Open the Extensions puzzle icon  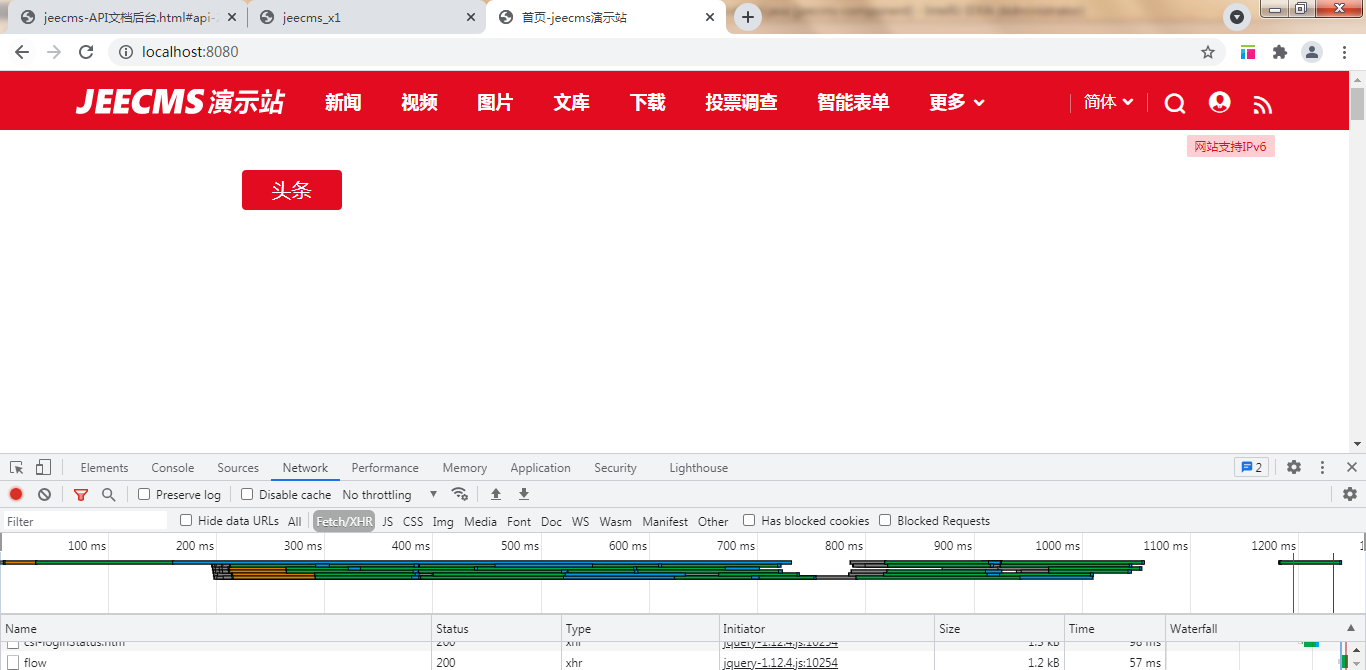click(1279, 52)
